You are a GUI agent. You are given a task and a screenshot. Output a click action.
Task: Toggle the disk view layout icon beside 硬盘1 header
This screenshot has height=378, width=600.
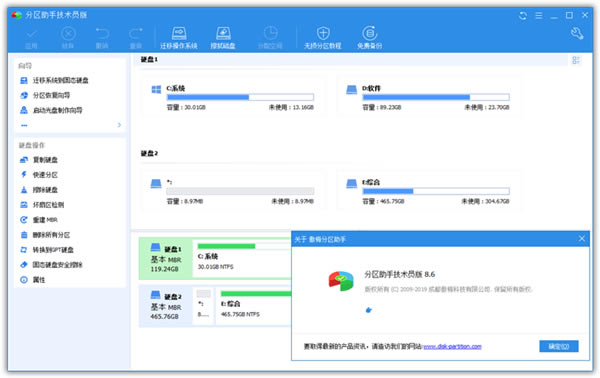click(x=576, y=60)
